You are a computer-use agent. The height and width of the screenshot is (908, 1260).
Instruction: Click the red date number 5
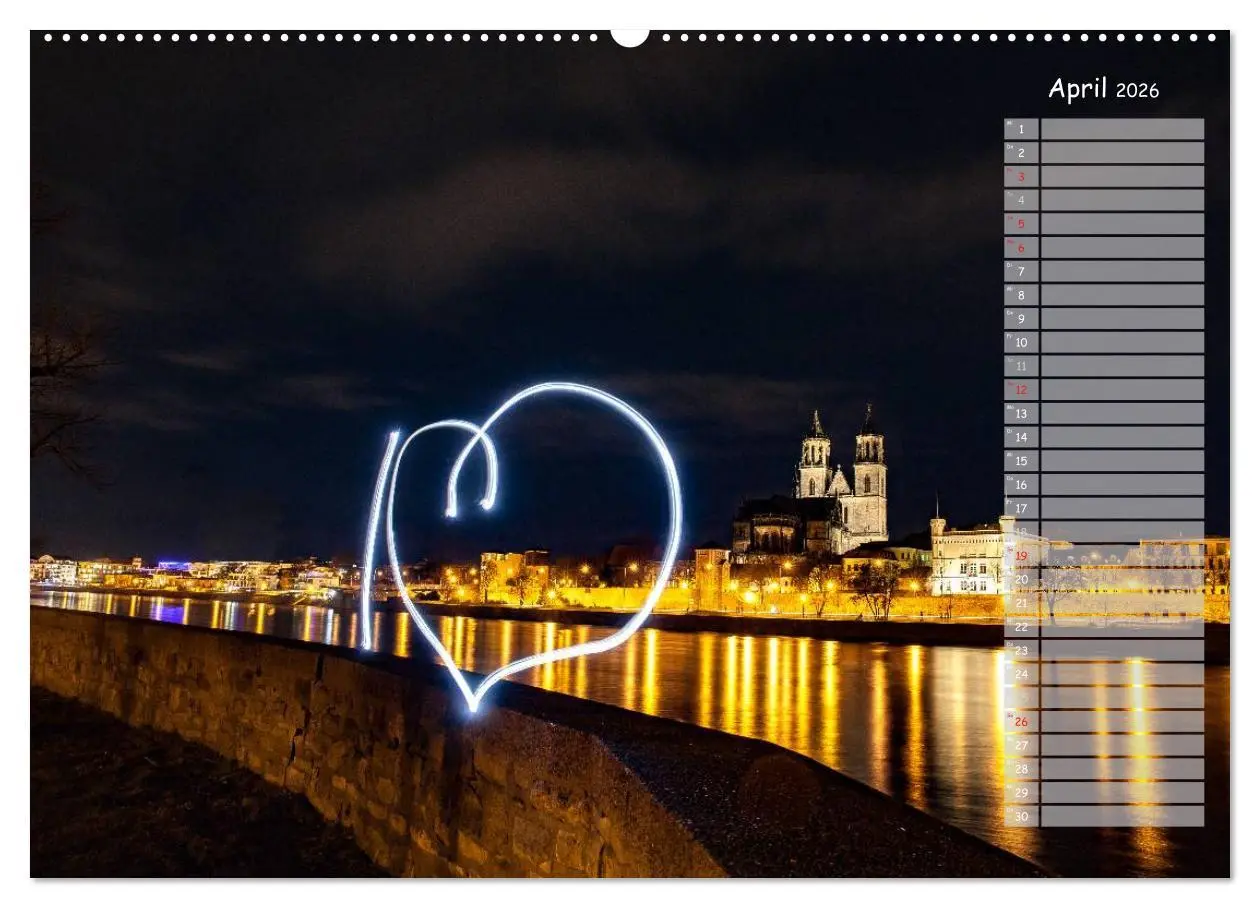pos(1022,223)
